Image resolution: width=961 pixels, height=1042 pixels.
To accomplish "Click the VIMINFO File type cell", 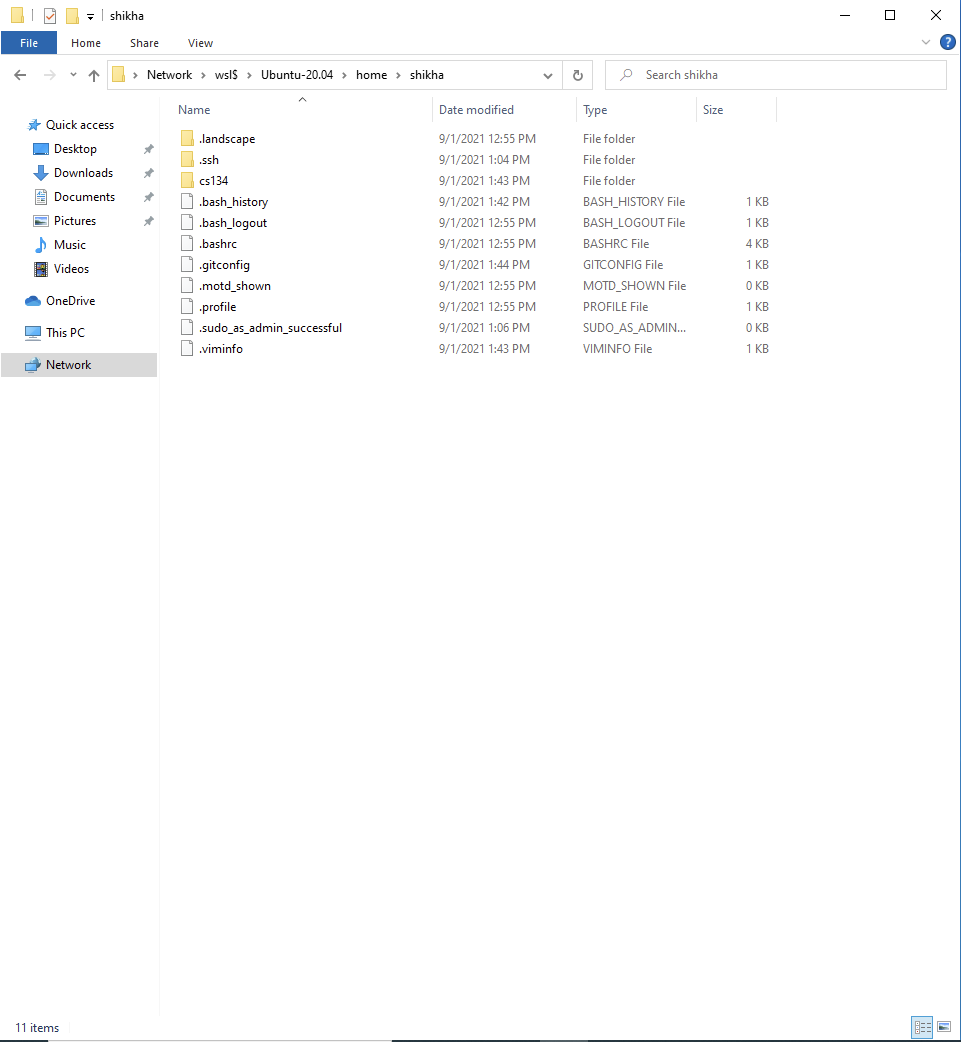I will click(617, 349).
